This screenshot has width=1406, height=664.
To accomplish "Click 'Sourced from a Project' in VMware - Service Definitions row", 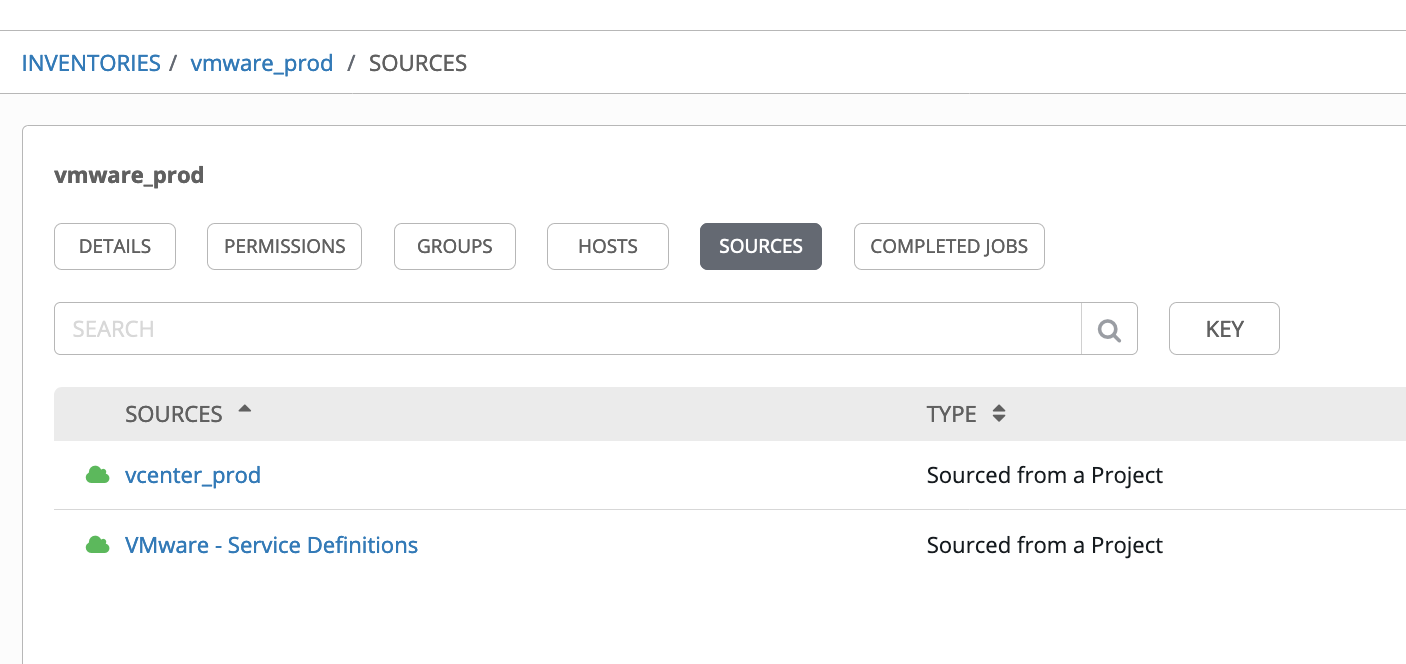I will (1045, 545).
